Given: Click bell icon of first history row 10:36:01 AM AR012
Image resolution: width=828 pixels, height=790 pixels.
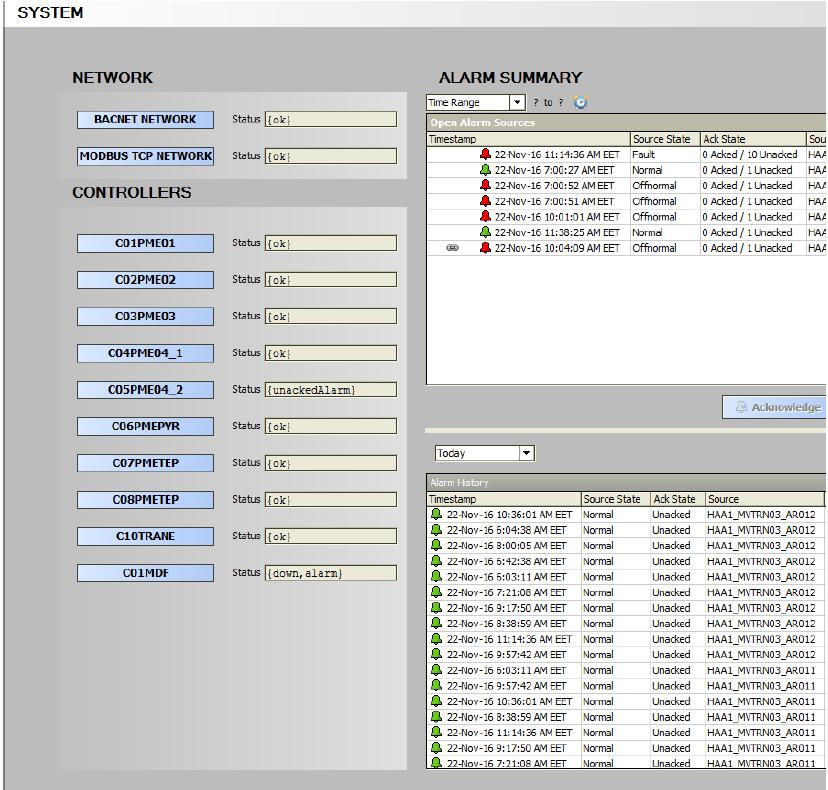Looking at the screenshot, I should tap(436, 514).
